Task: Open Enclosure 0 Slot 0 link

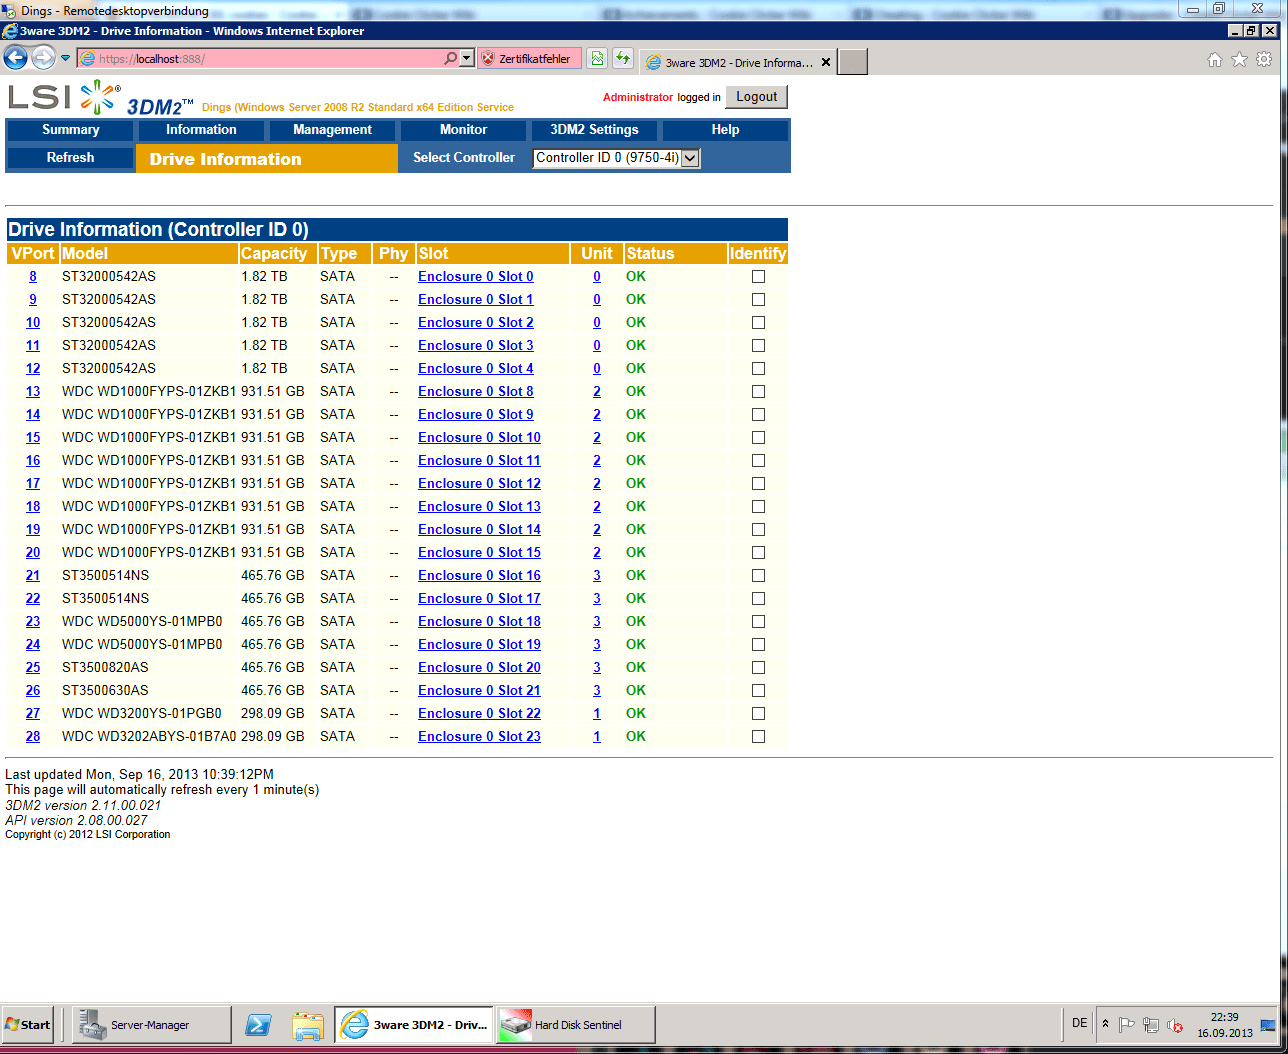Action: (x=476, y=277)
